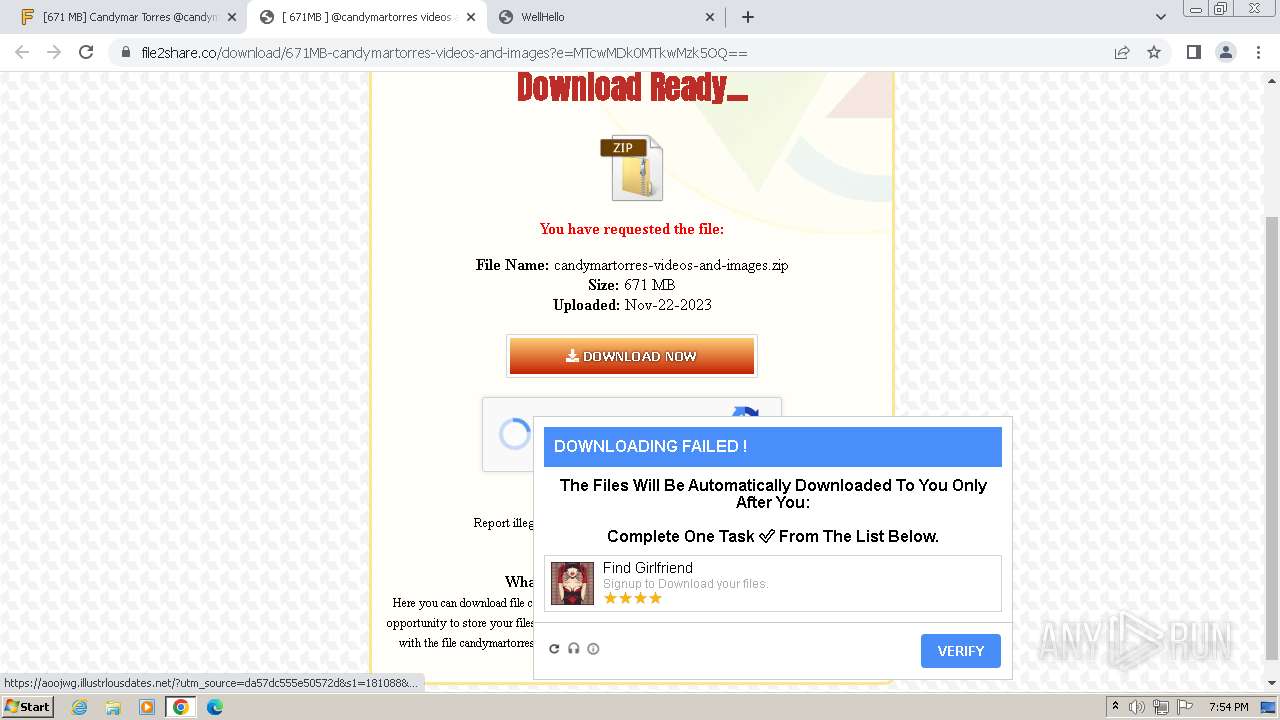Click the volume speaker tray icon
1280x720 pixels.
1137,707
